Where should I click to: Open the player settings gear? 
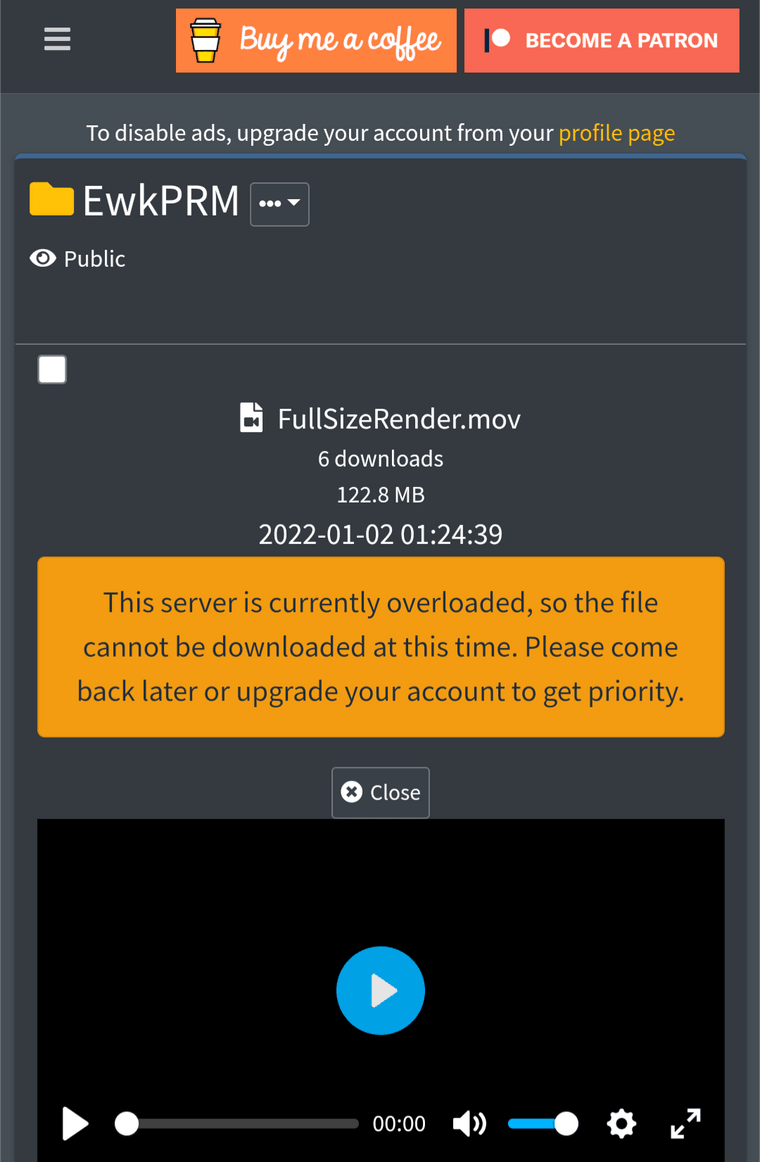pos(621,1123)
